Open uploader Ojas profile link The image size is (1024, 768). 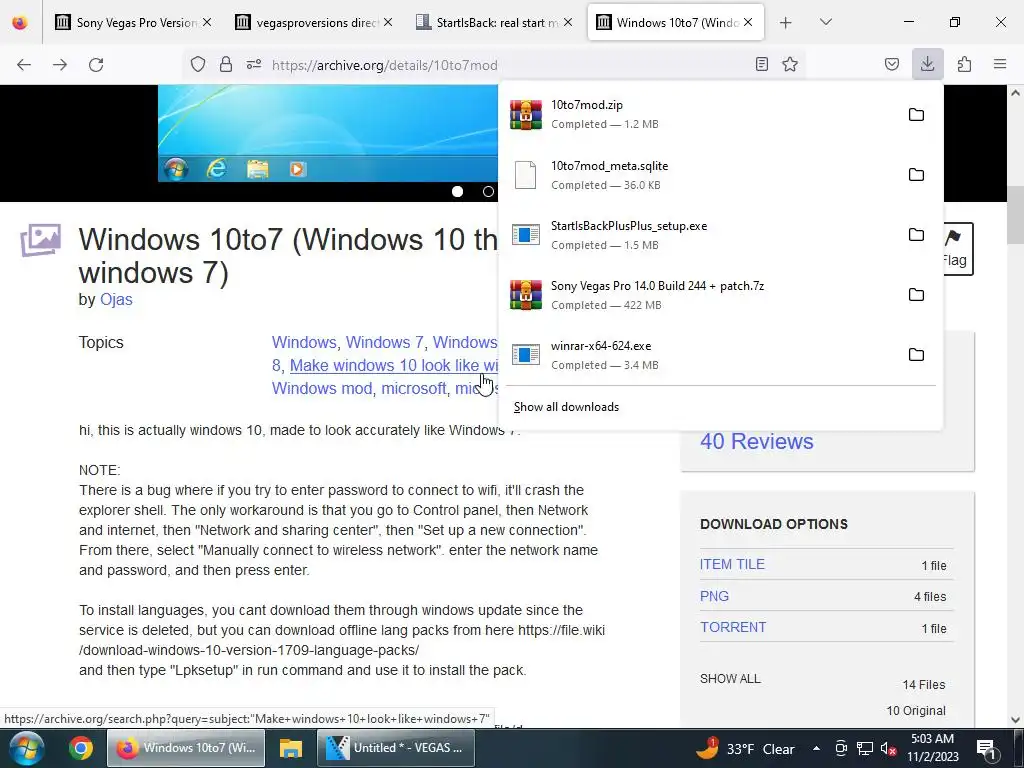116,300
